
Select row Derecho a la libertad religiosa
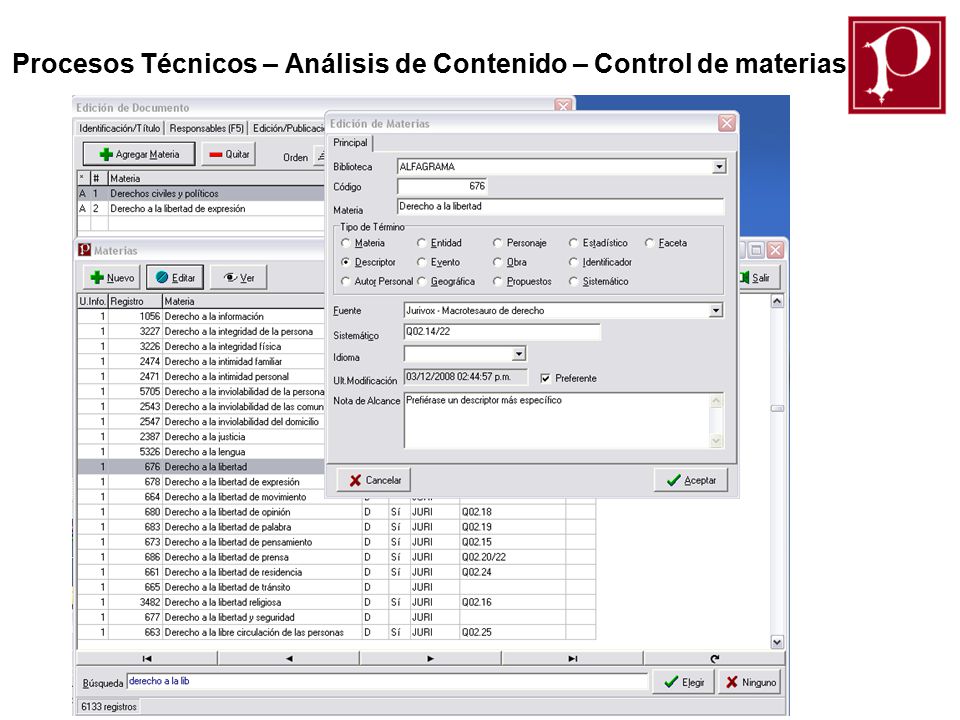coord(336,602)
